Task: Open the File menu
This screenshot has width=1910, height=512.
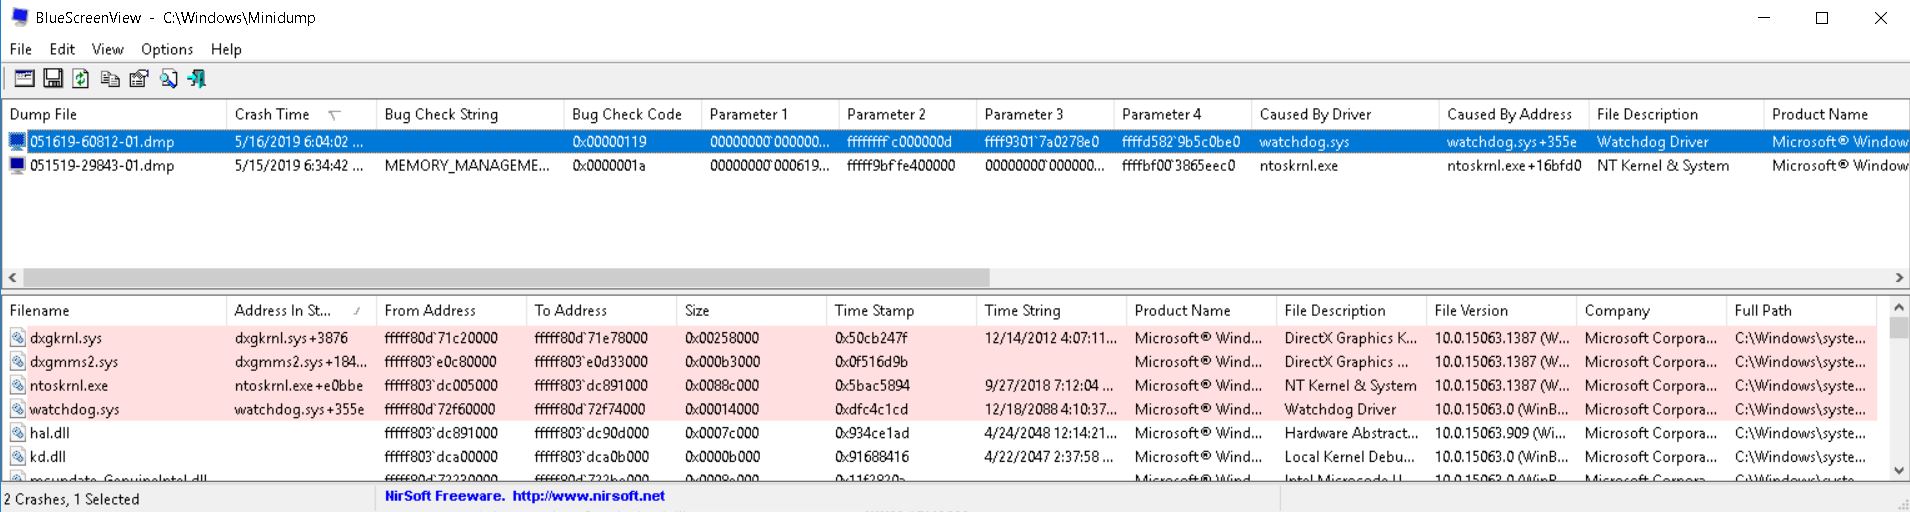Action: [x=21, y=49]
